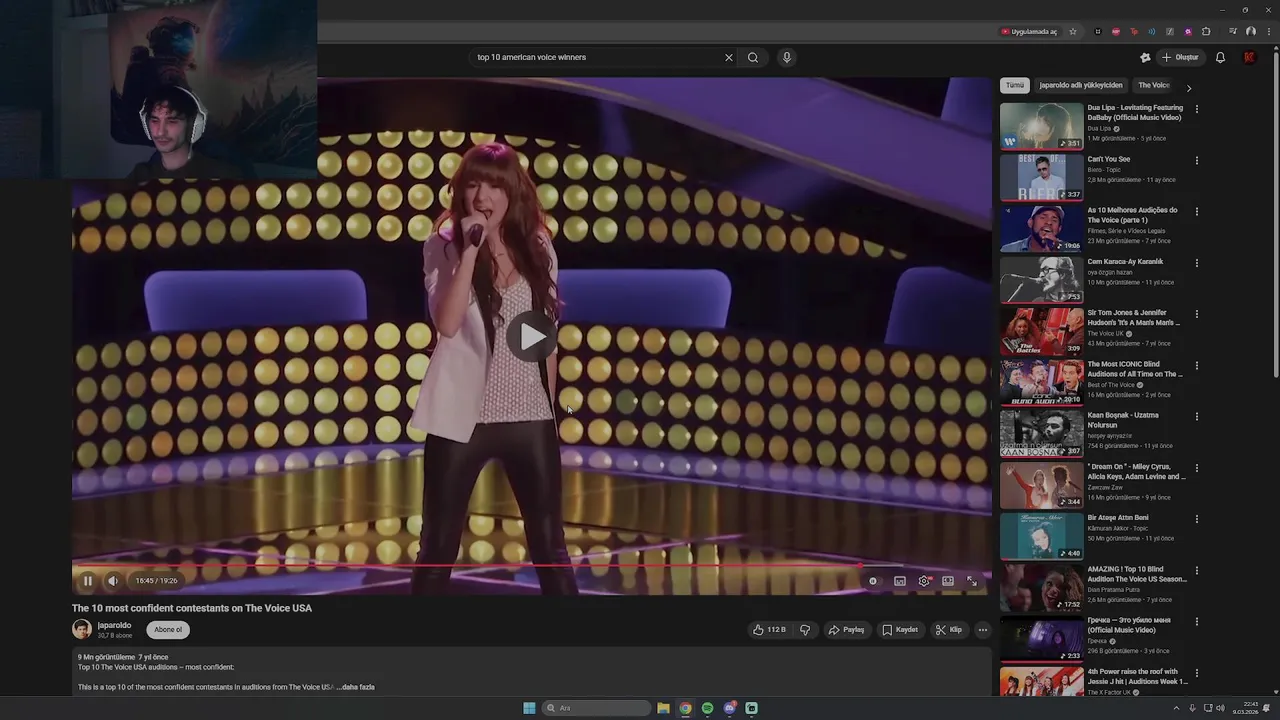Viewport: 1280px width, 720px height.
Task: Save the video with Kaydet
Action: [900, 630]
